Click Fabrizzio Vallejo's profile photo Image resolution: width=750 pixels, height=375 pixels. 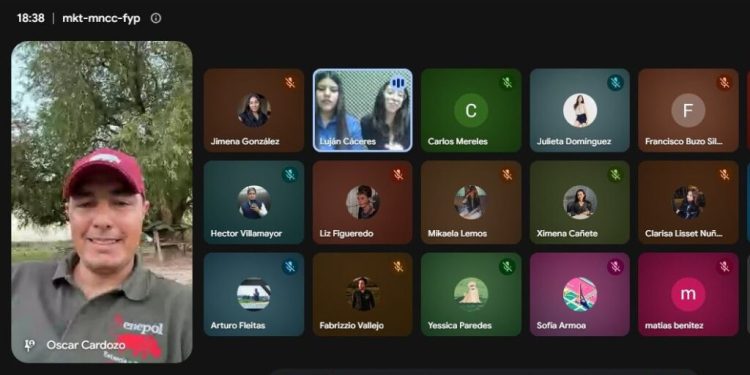pos(363,294)
